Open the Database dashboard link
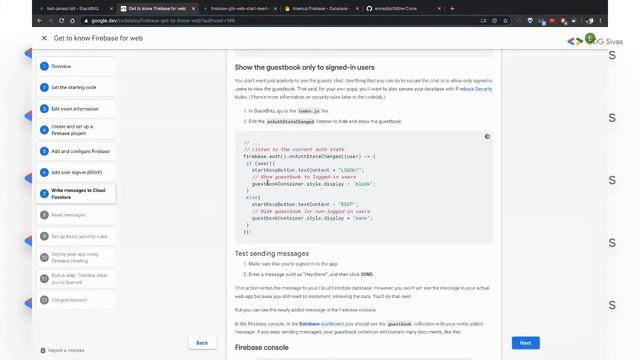 [x=321, y=324]
